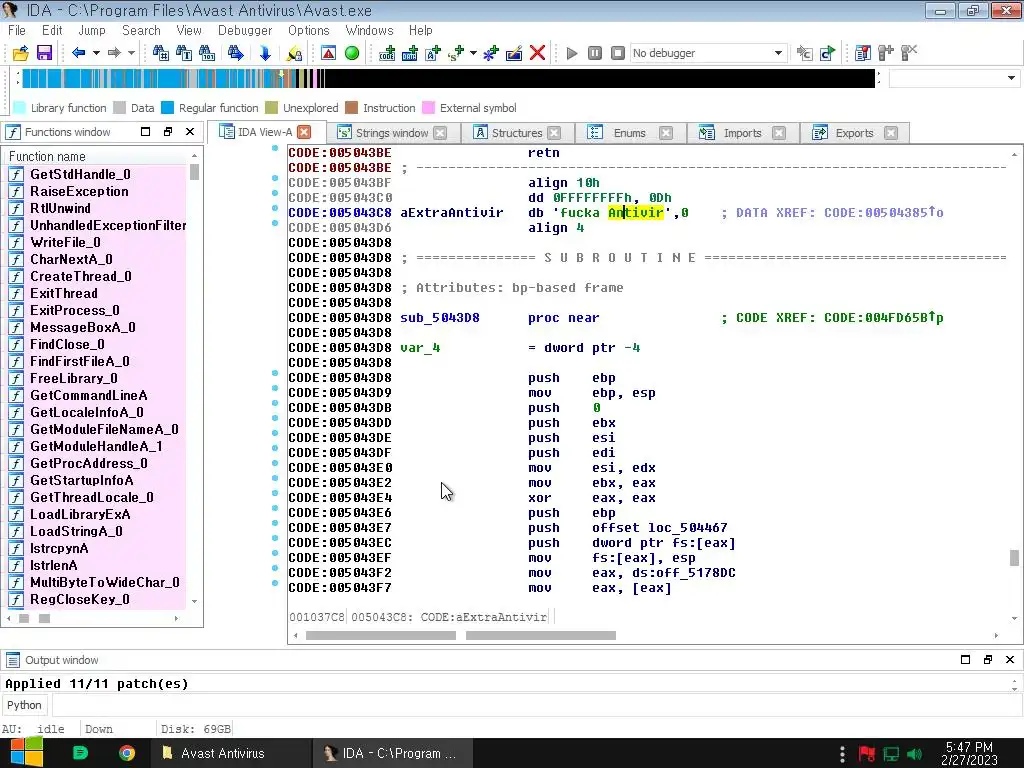Viewport: 1024px width, 768px height.
Task: Open the File menu
Action: coord(17,30)
